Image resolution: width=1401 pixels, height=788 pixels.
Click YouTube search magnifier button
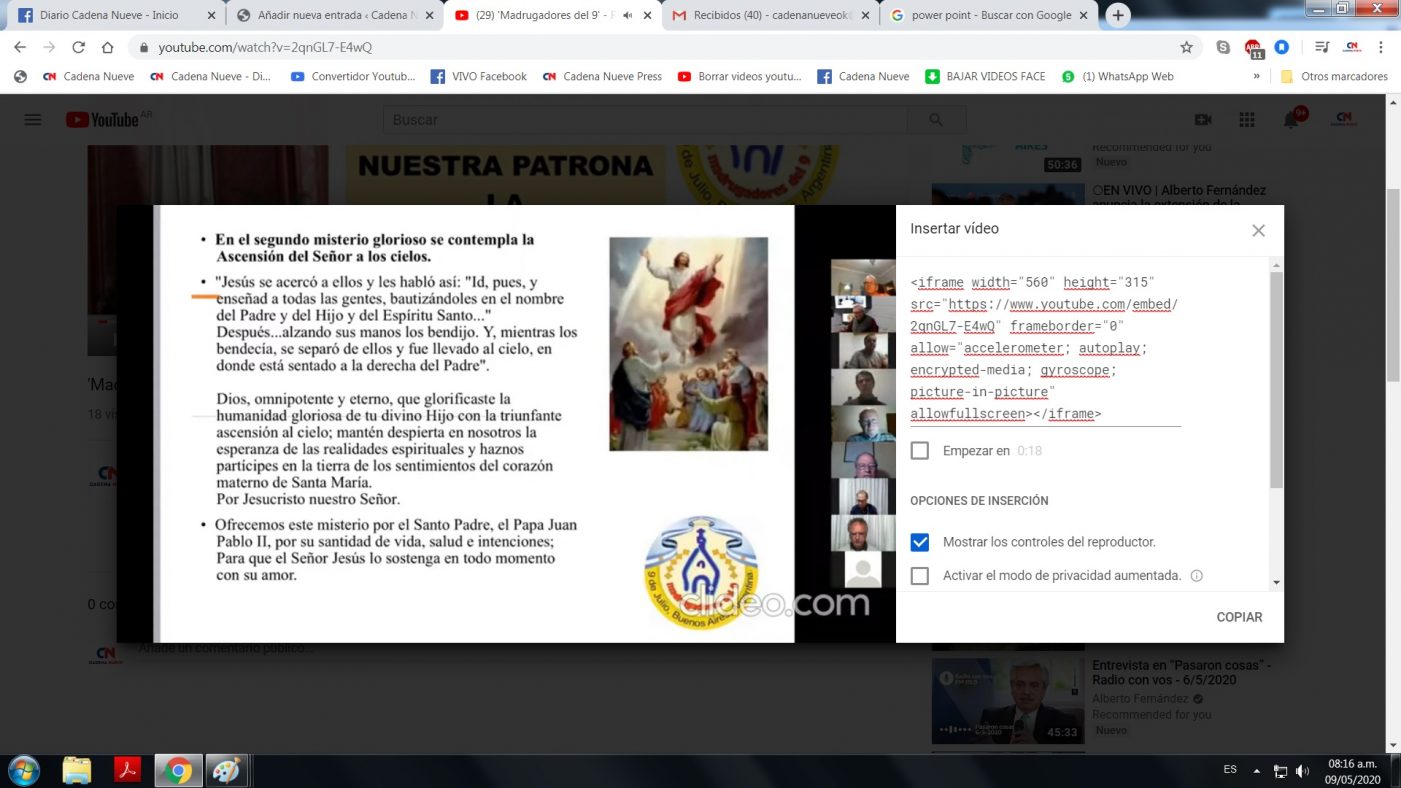936,120
